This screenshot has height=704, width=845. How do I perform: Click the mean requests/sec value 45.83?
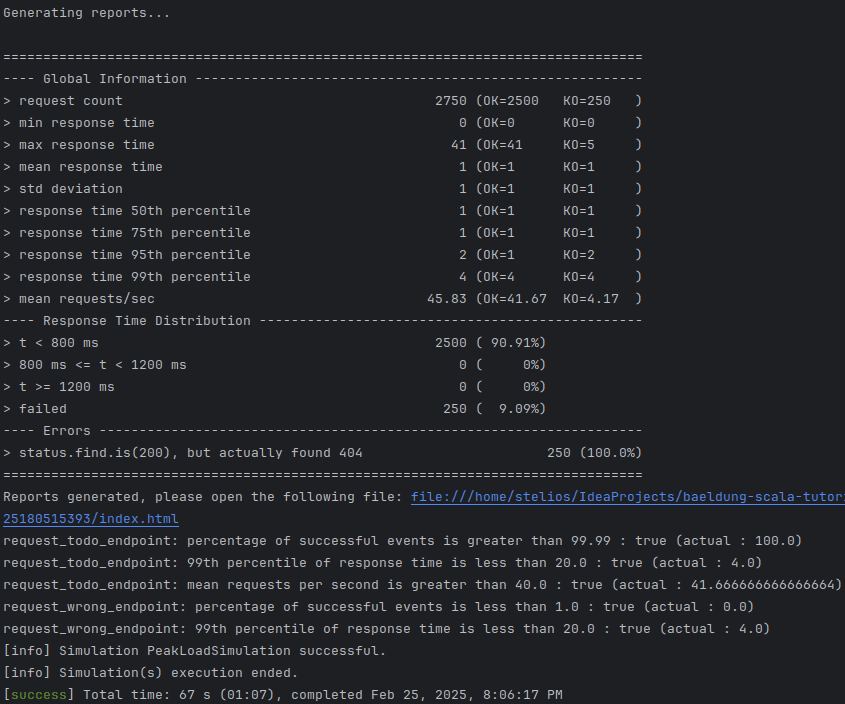[446, 299]
